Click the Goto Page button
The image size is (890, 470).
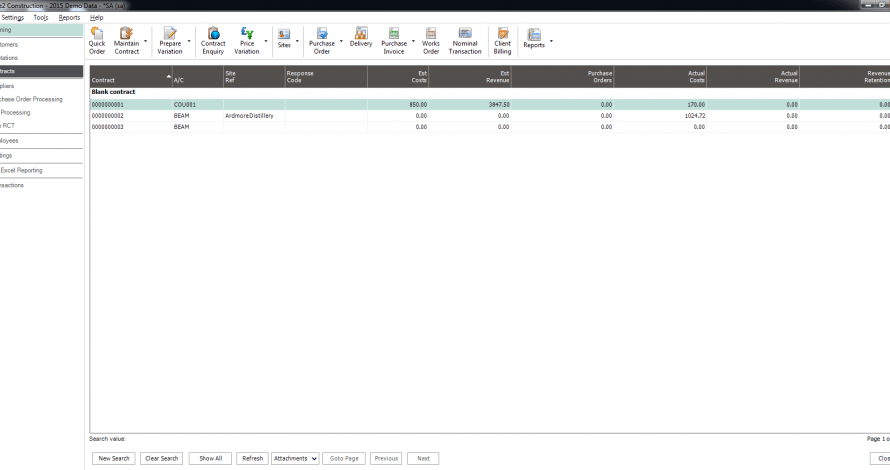point(344,459)
